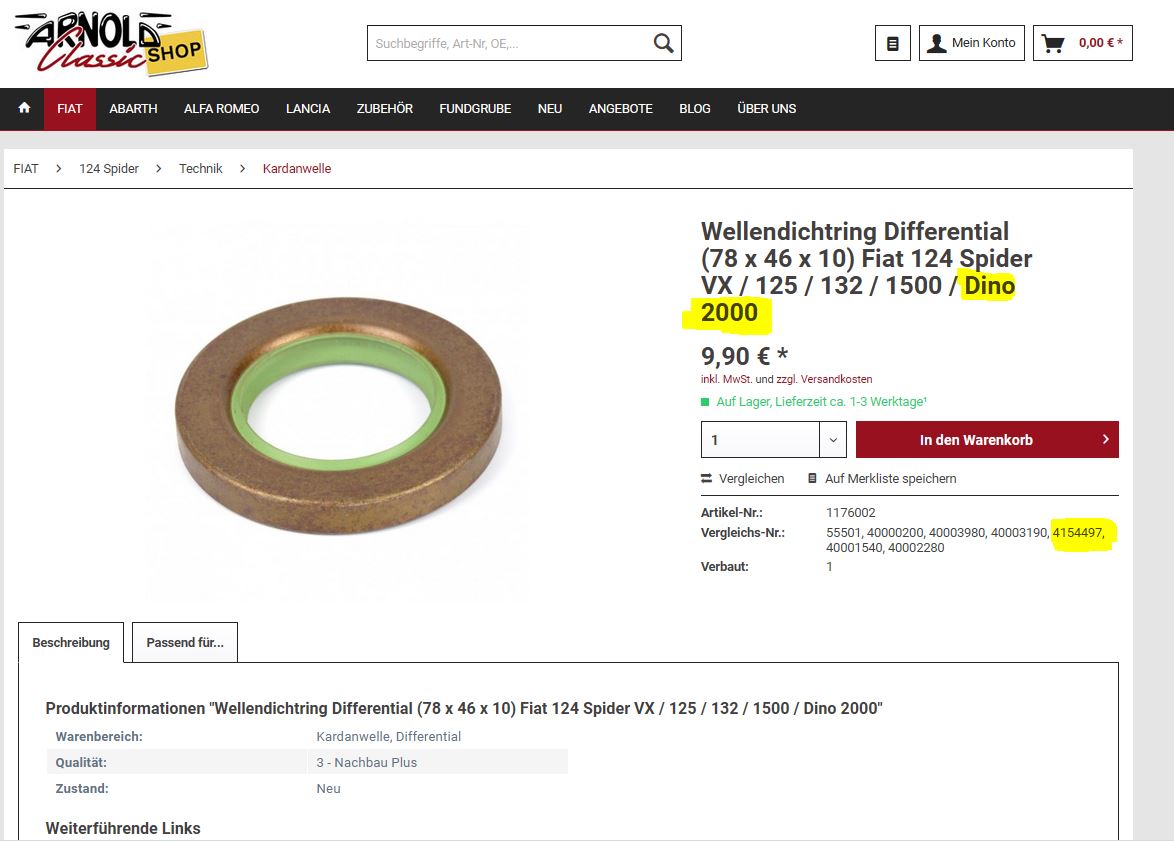The width and height of the screenshot is (1174, 843).
Task: Open the wishlist notepad icon in header
Action: point(892,43)
